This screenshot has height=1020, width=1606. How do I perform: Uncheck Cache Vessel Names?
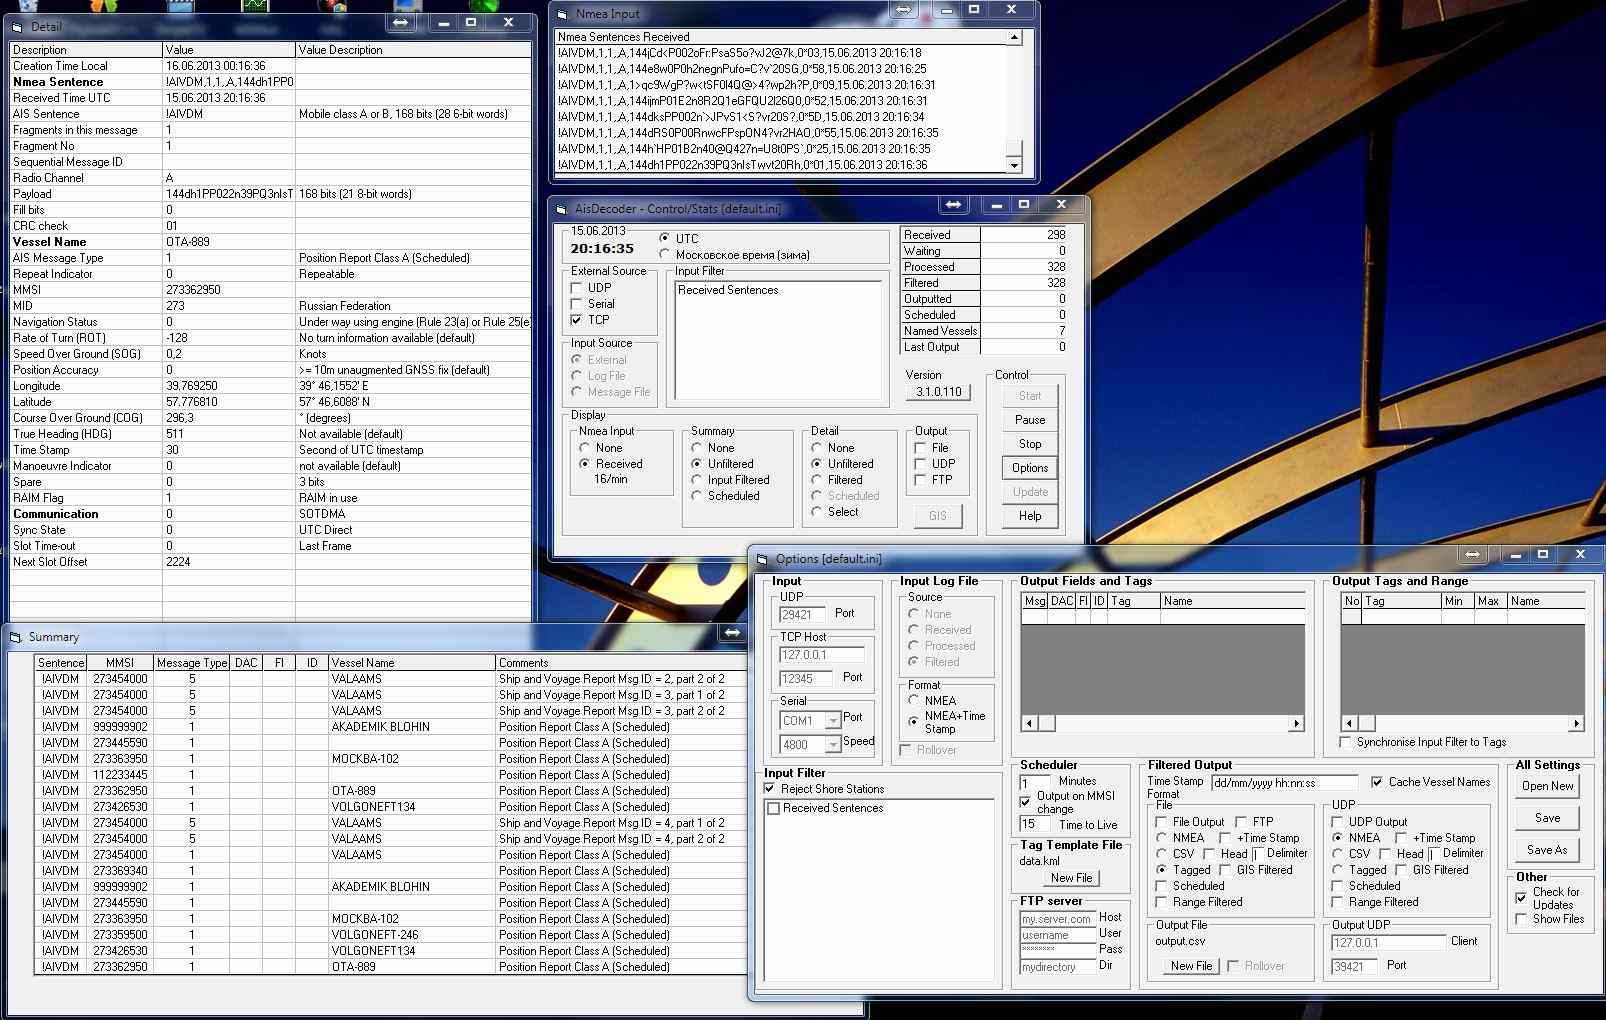(x=1377, y=782)
